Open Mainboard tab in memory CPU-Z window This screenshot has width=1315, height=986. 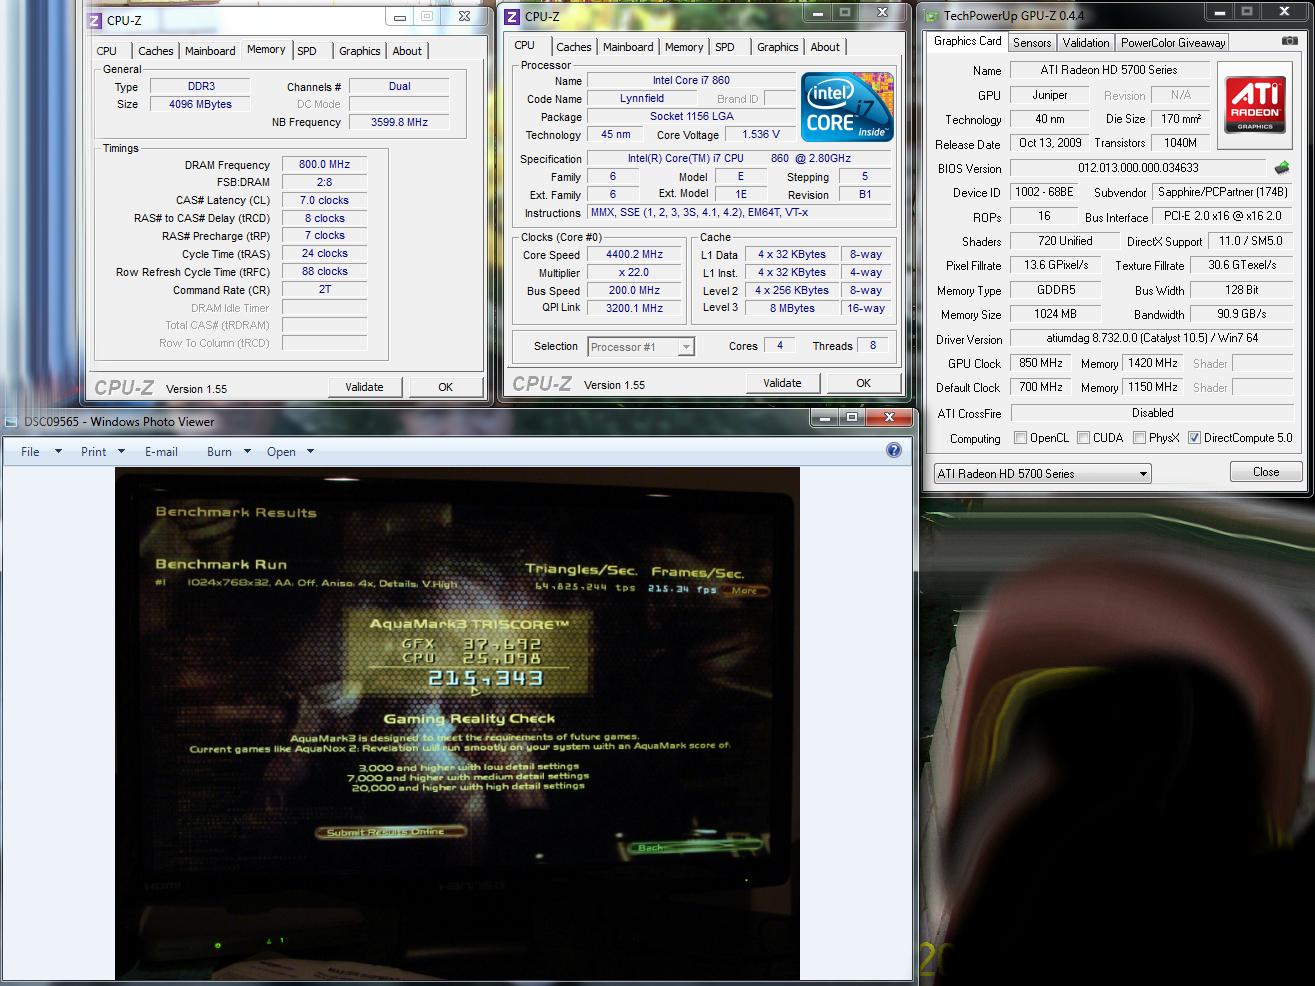point(210,51)
